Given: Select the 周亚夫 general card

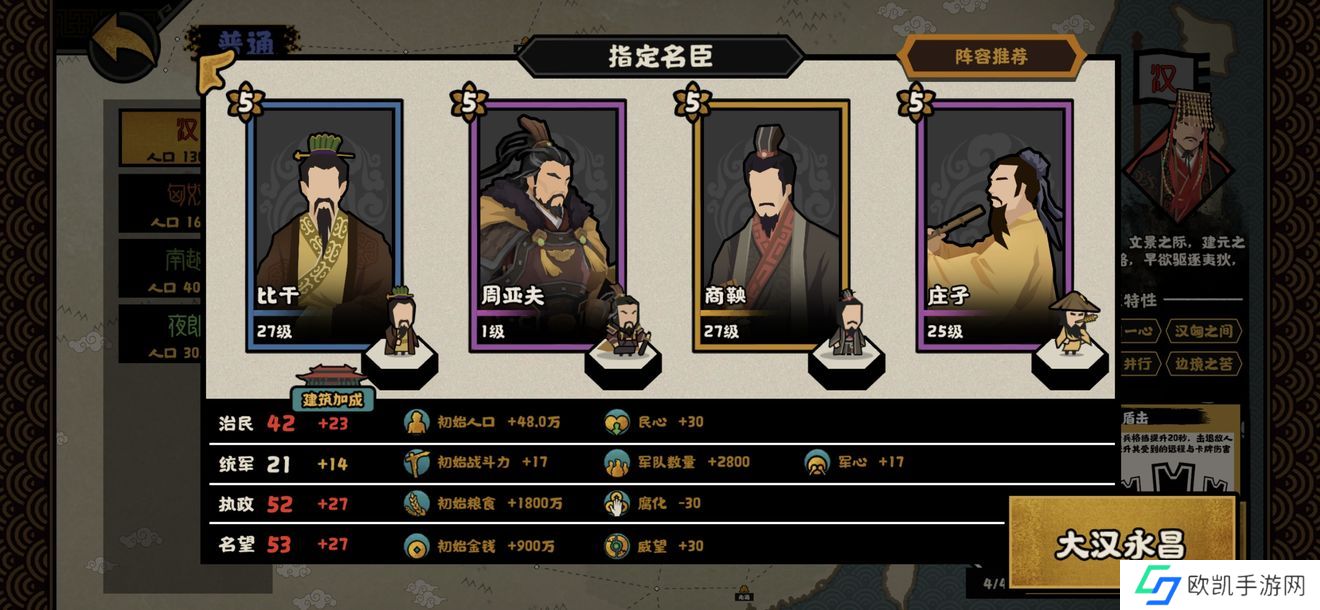Looking at the screenshot, I should click(548, 224).
